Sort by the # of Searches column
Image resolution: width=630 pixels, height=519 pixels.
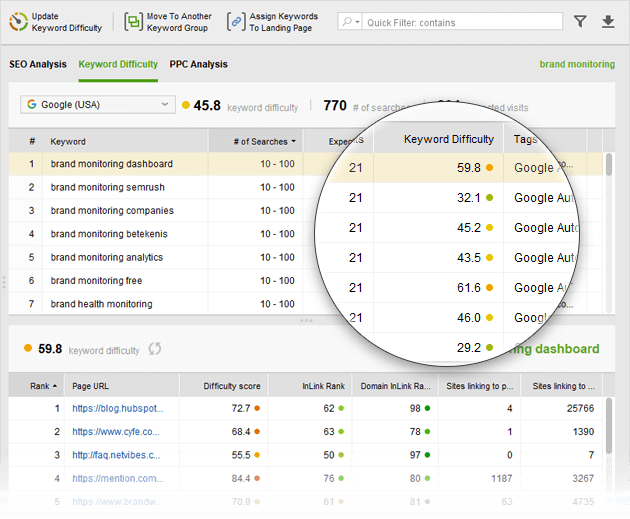265,142
